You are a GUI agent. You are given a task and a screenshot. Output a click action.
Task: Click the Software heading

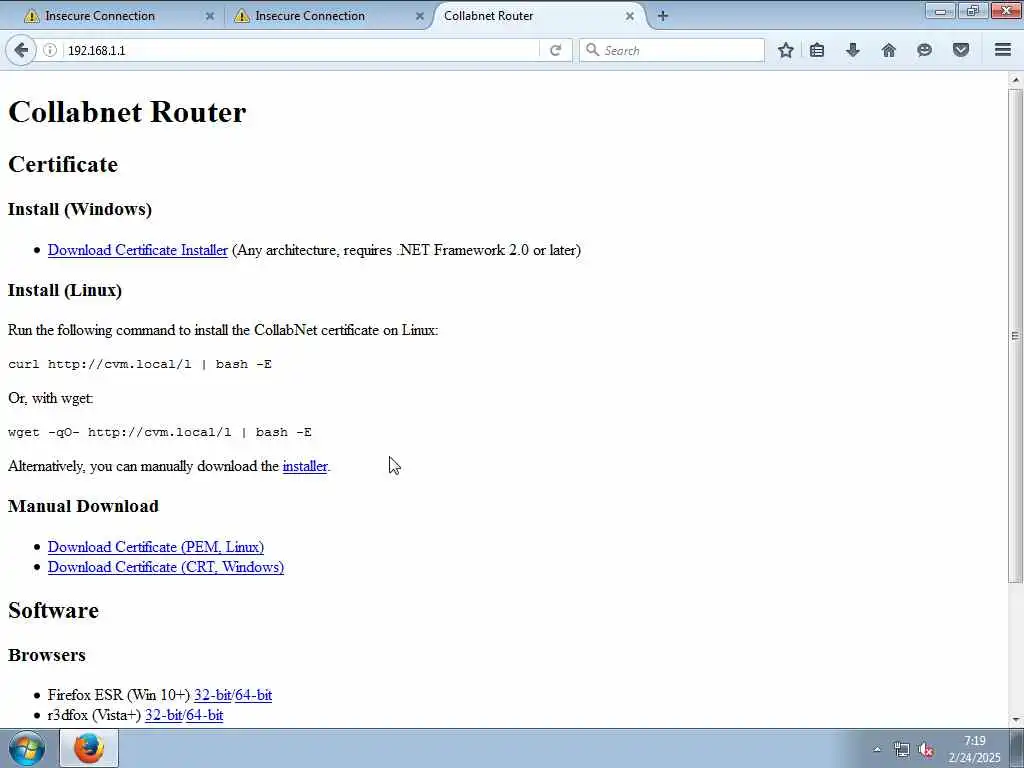(54, 611)
